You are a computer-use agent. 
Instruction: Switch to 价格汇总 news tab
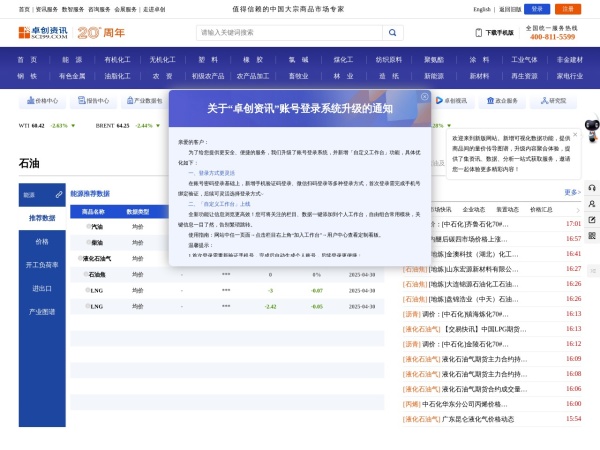pos(541,210)
